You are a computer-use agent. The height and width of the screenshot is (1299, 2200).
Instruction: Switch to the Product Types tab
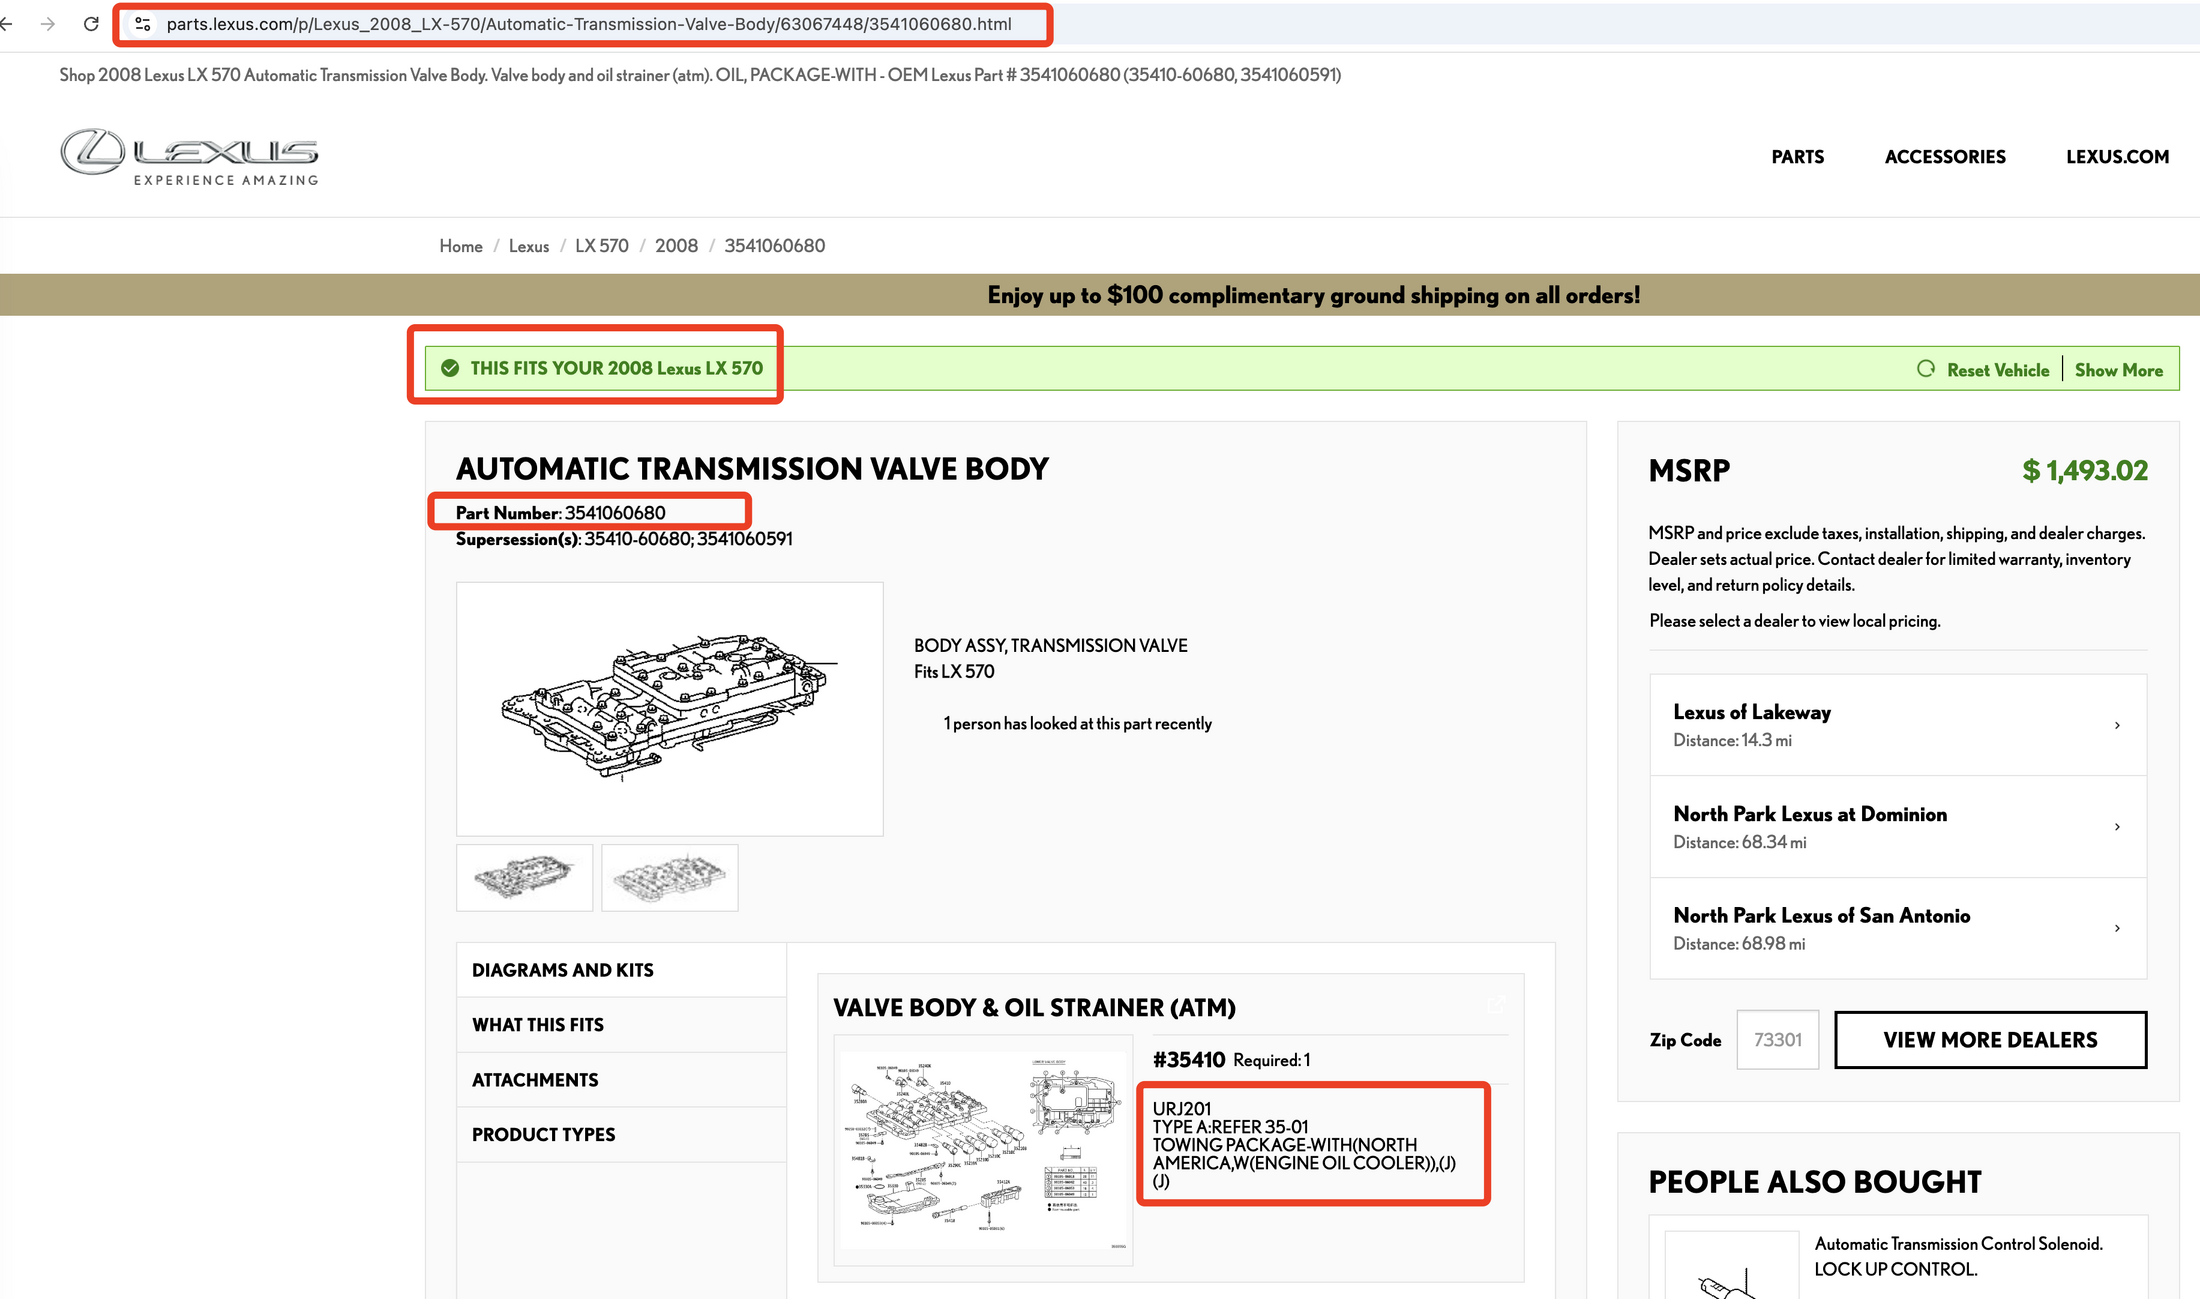pyautogui.click(x=622, y=1135)
